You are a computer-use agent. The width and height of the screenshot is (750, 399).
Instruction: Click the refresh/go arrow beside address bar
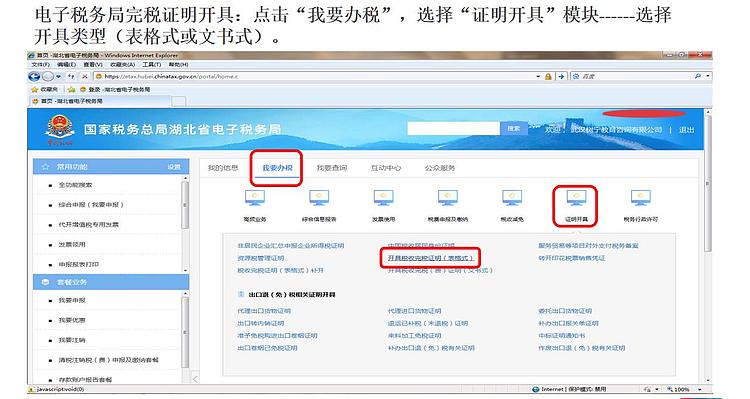coord(561,76)
